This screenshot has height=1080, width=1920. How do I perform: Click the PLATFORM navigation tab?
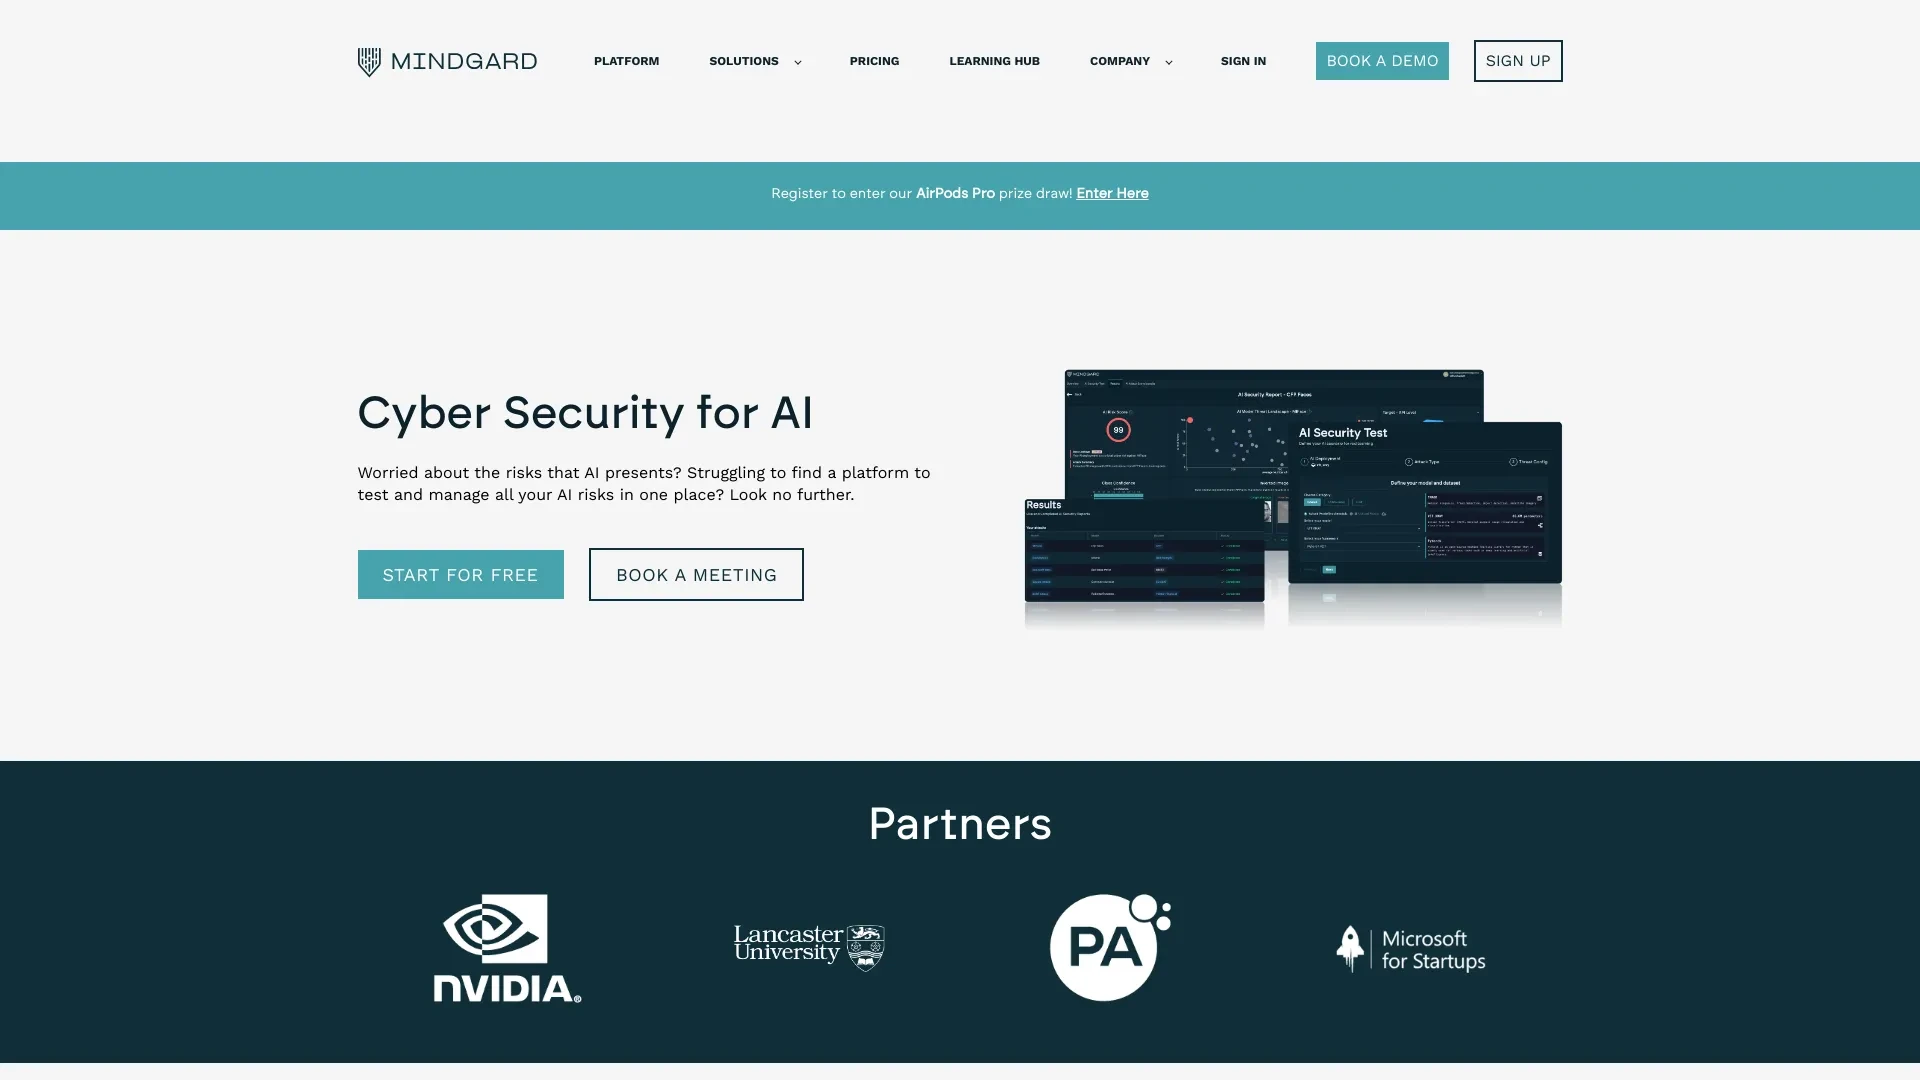626,61
